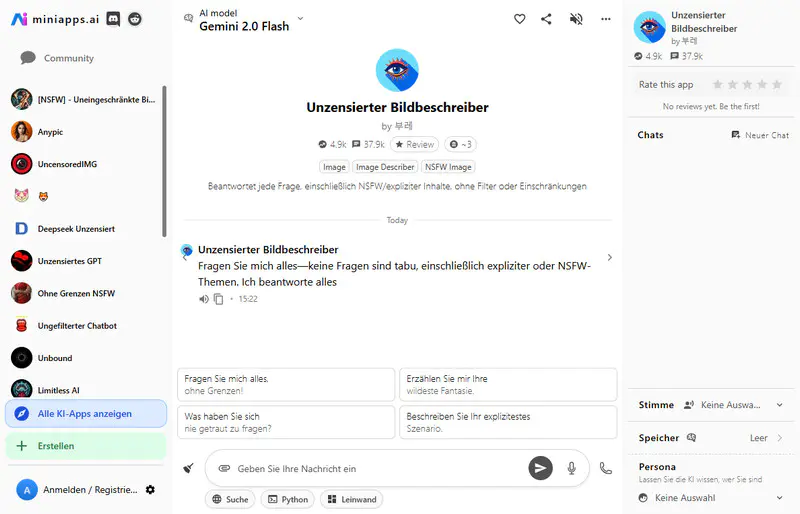This screenshot has height=514, width=800.
Task: Start voice input with the microphone icon
Action: (x=571, y=468)
